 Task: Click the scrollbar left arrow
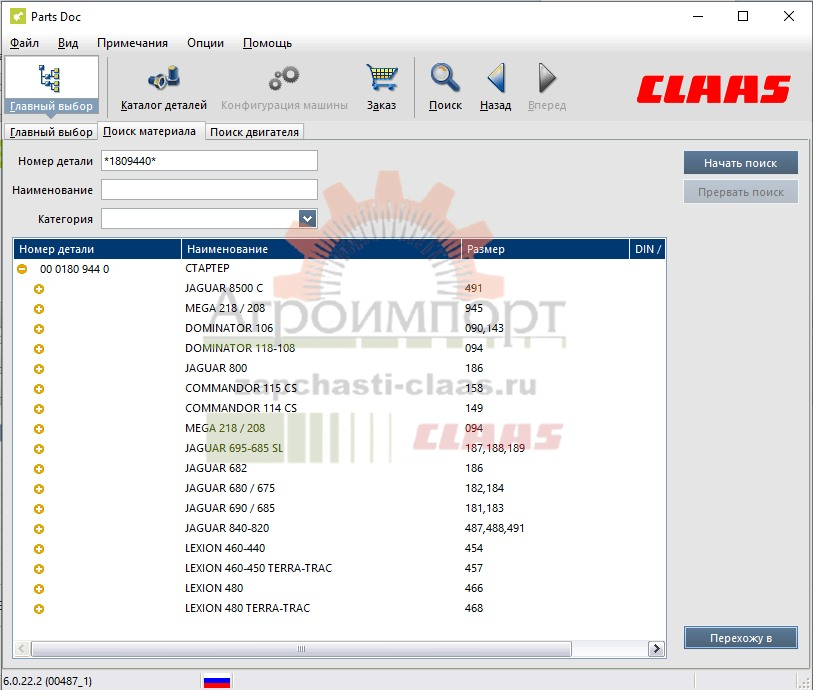coord(22,649)
